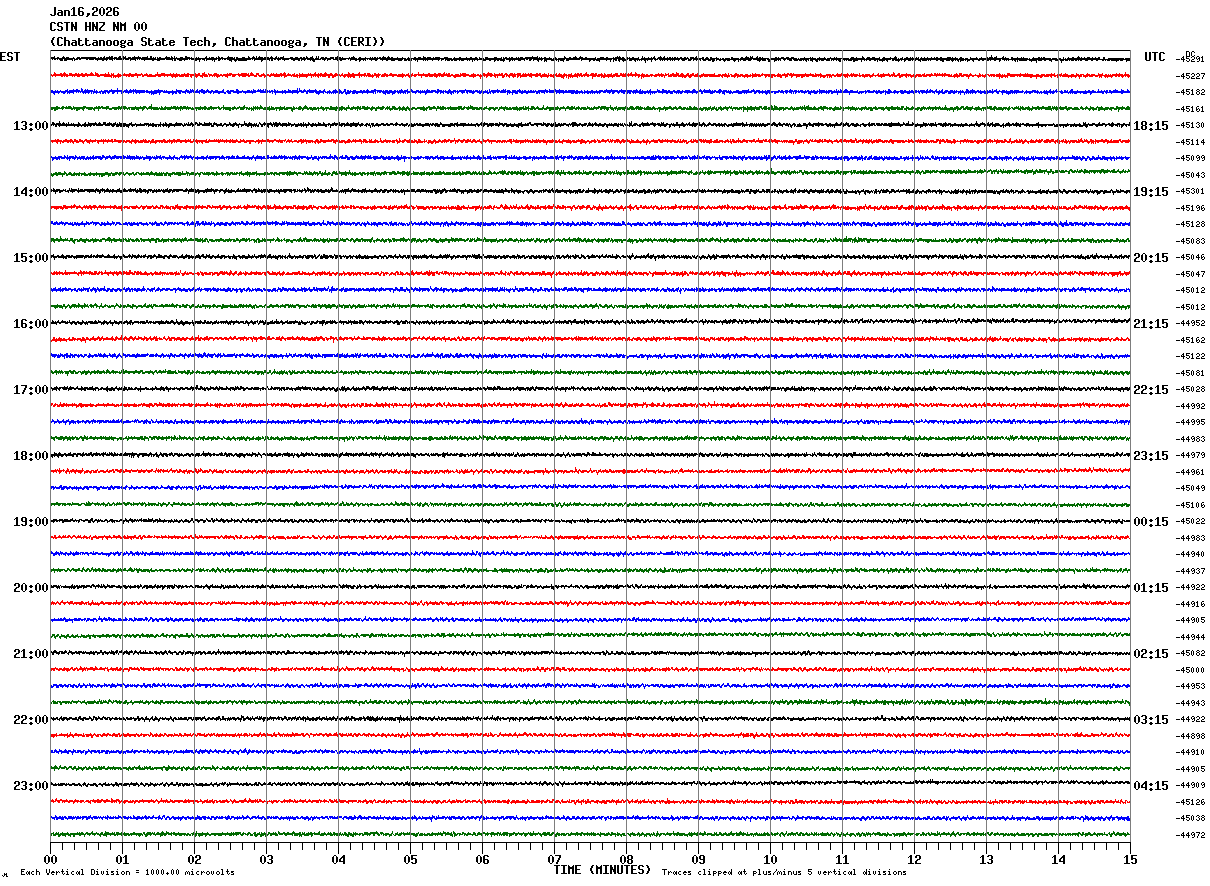Click the DC offset value -45227

click(1190, 76)
